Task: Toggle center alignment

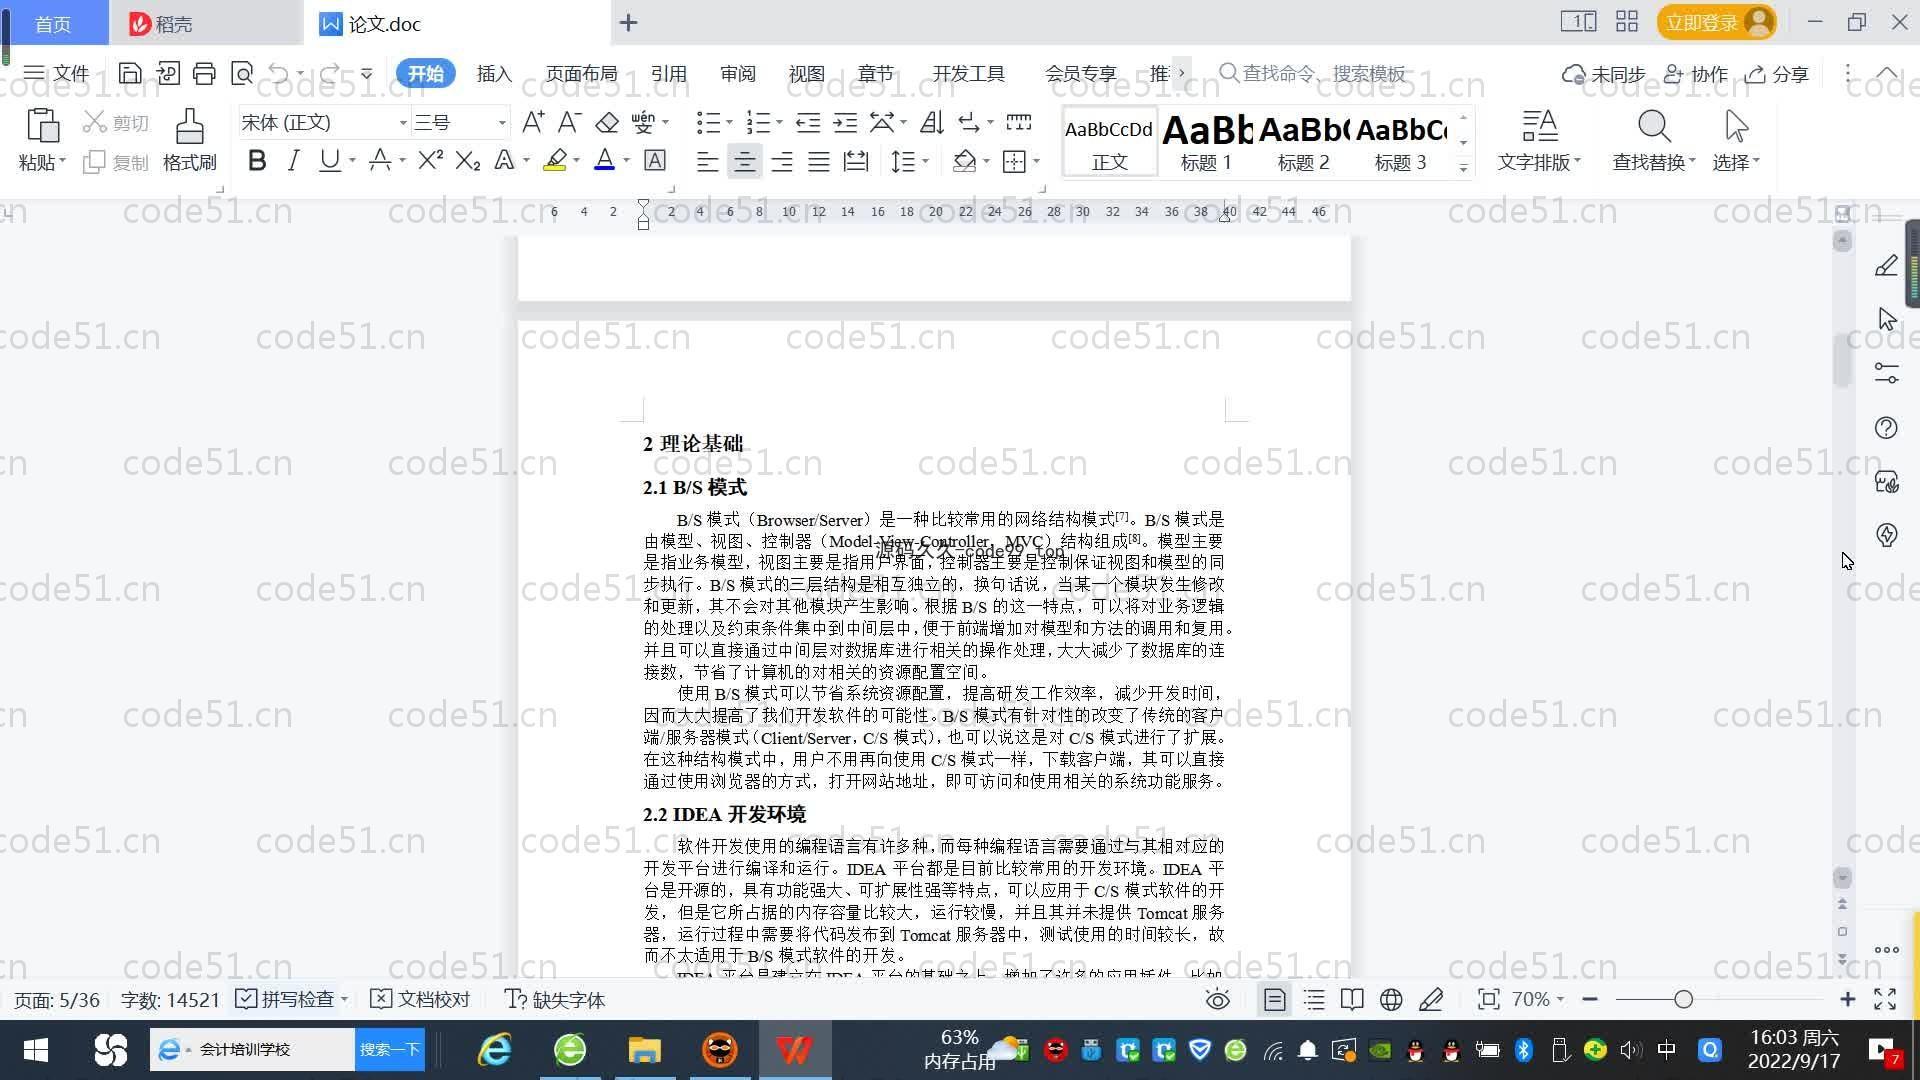Action: (744, 161)
